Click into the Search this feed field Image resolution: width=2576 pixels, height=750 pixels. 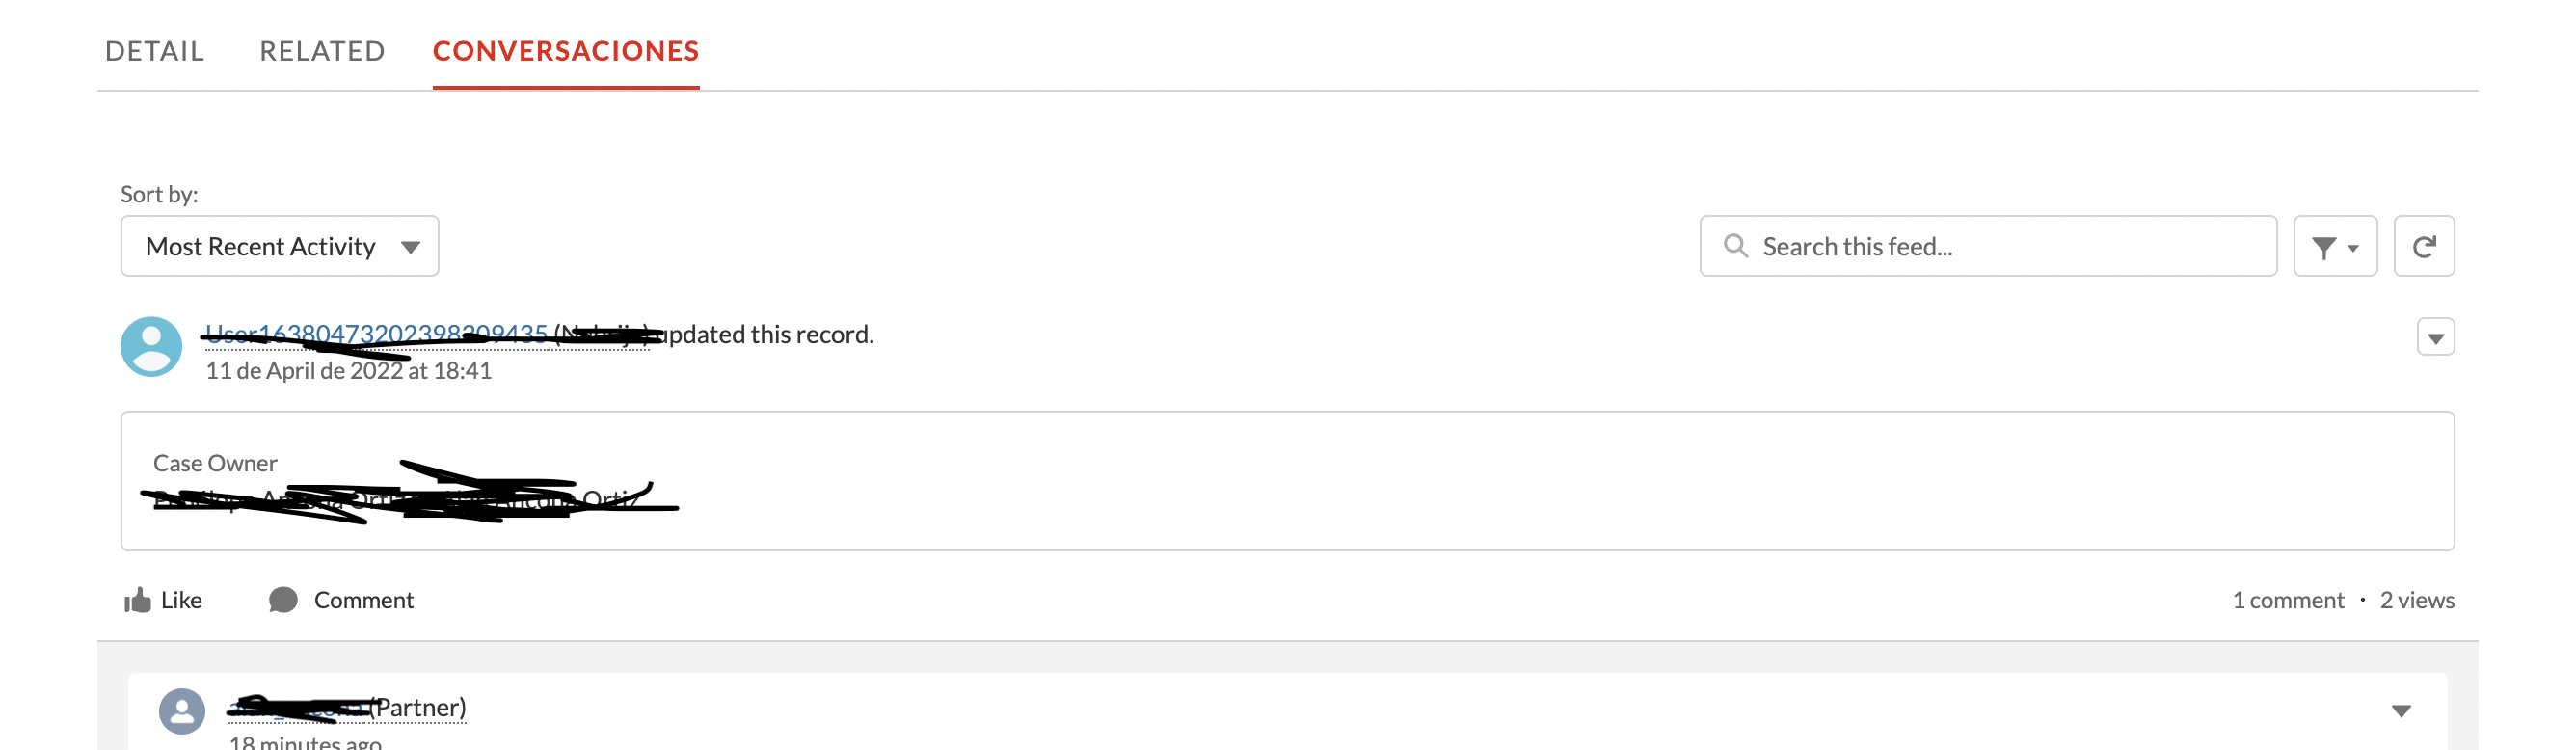pos(2000,246)
